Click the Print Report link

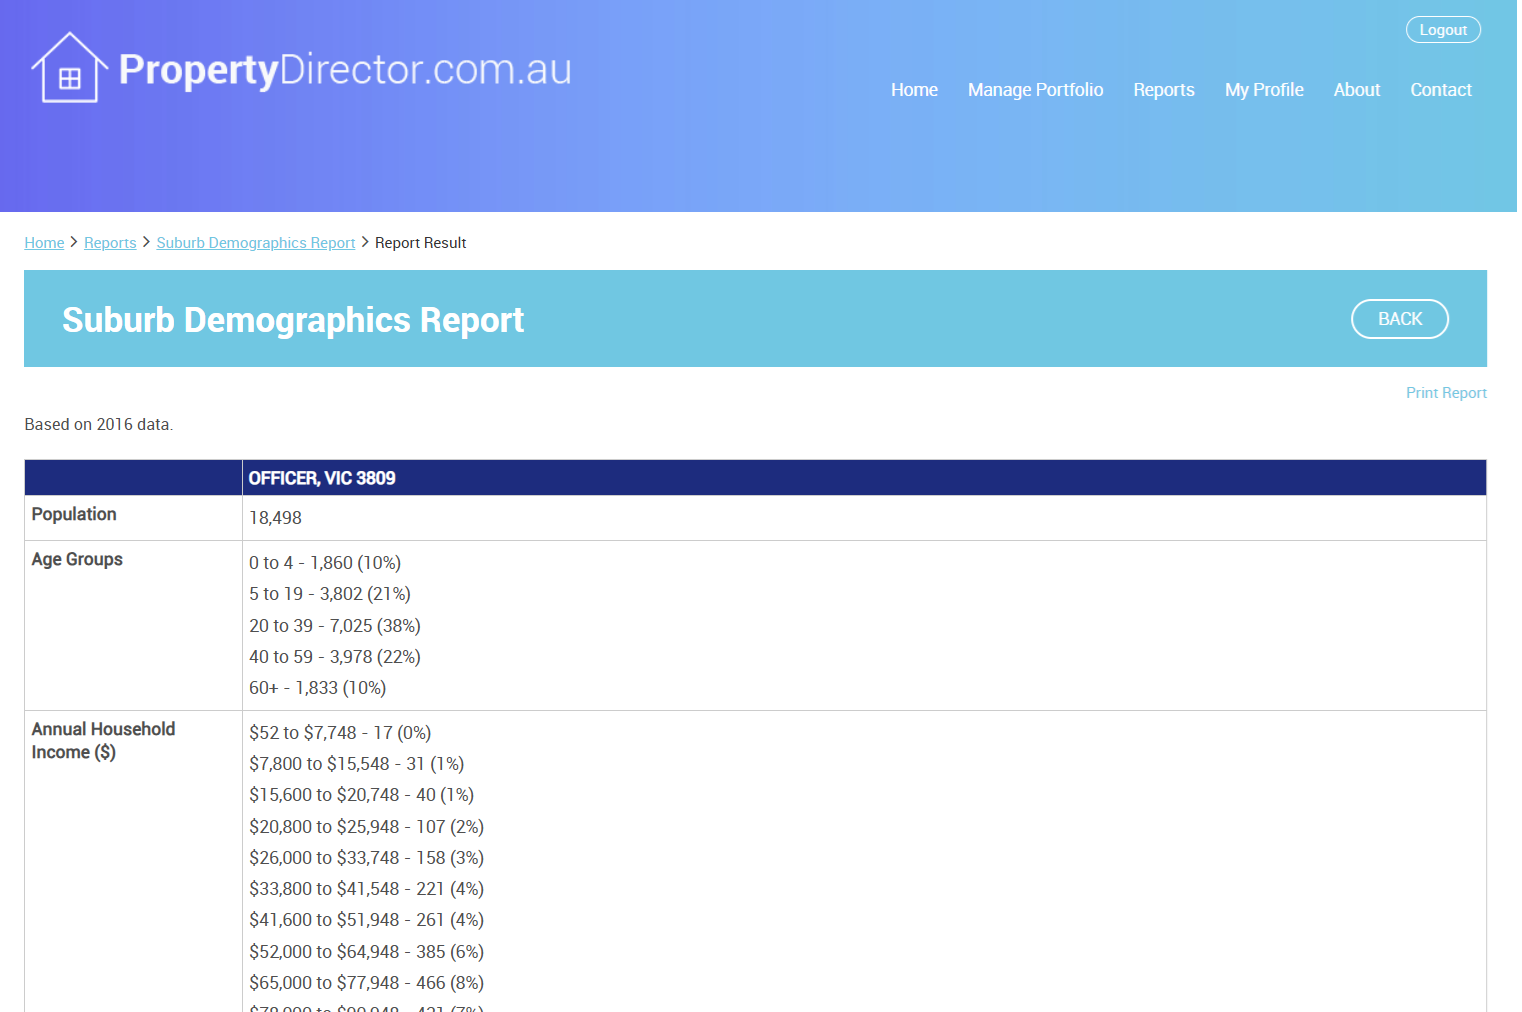coord(1445,393)
